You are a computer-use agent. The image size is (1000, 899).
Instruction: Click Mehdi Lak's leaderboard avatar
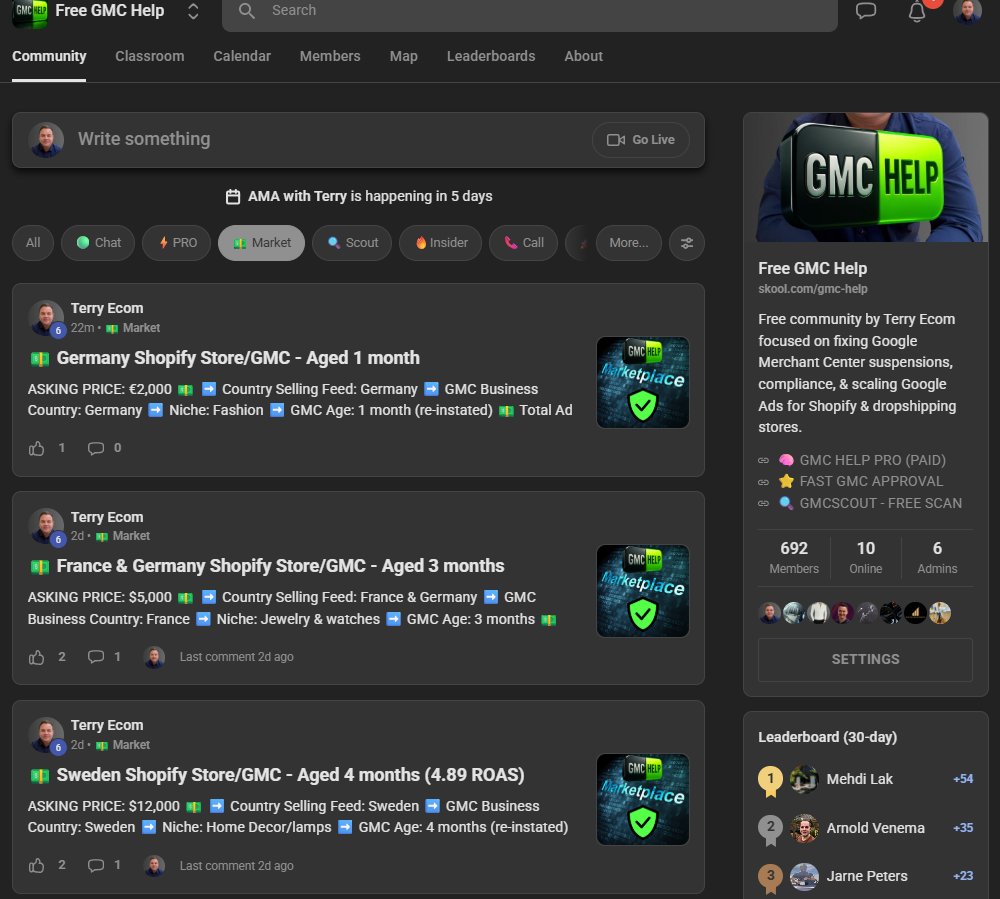click(804, 779)
